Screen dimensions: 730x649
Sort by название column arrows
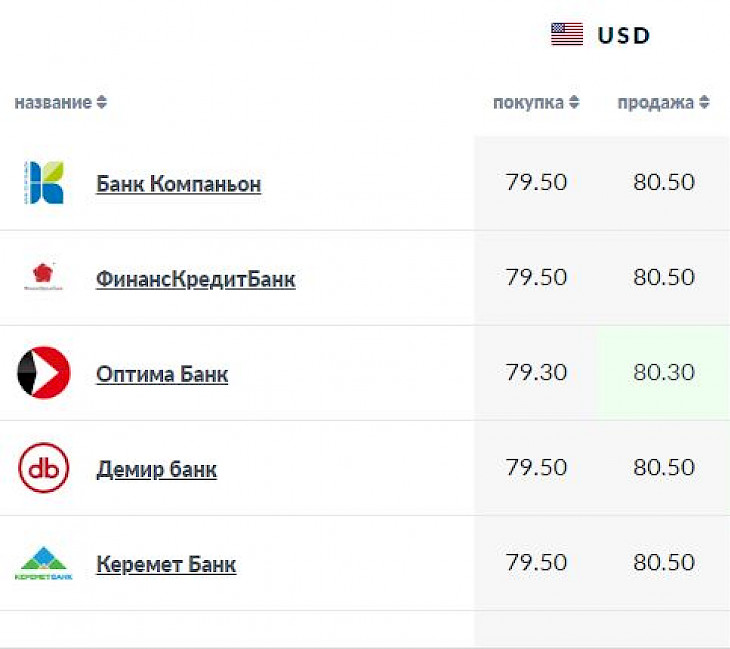tap(101, 102)
